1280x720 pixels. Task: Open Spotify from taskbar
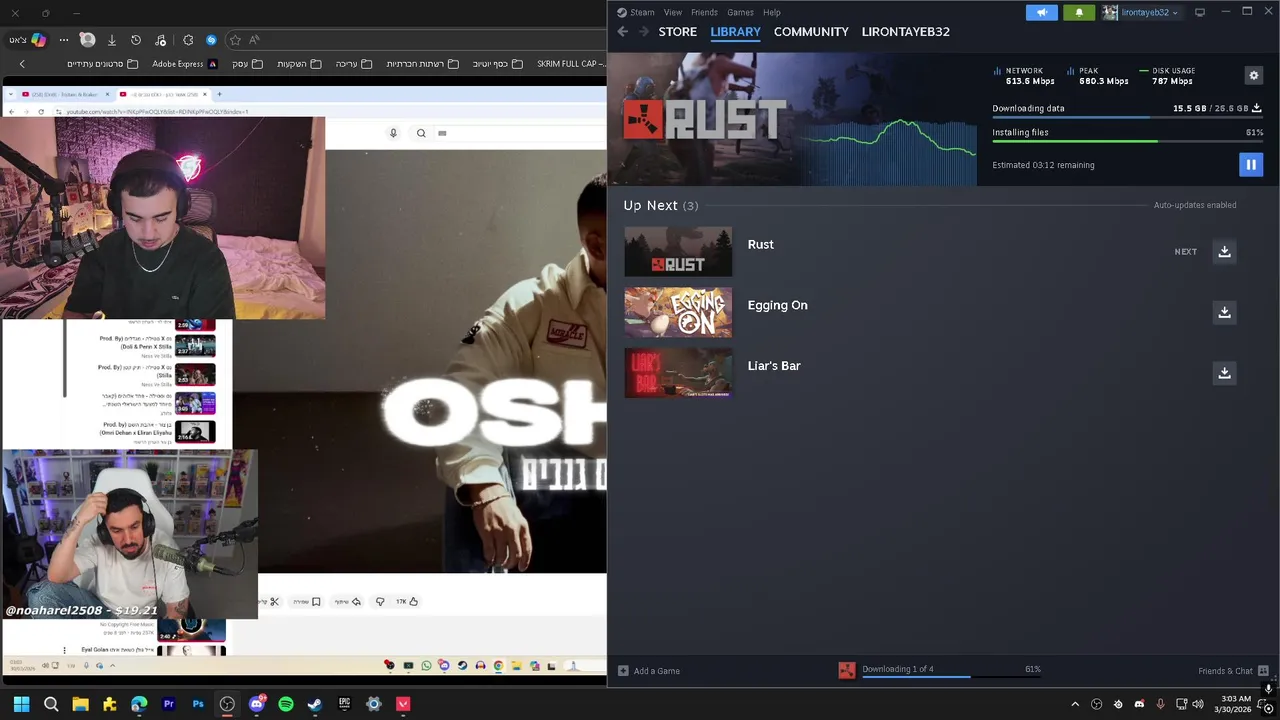(x=286, y=704)
